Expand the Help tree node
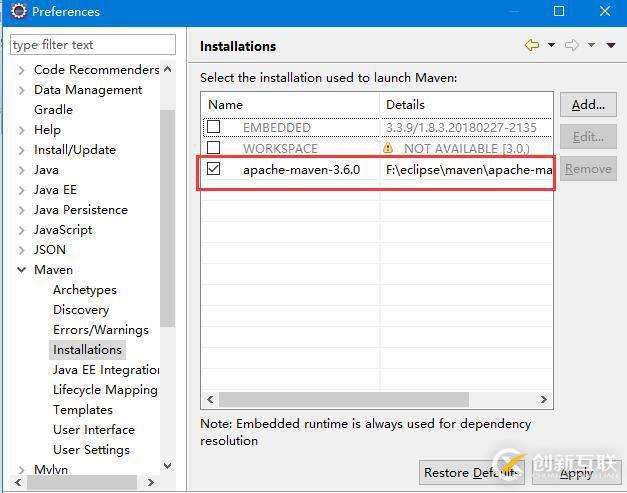Screen dimensions: 627x493 [x=22, y=130]
